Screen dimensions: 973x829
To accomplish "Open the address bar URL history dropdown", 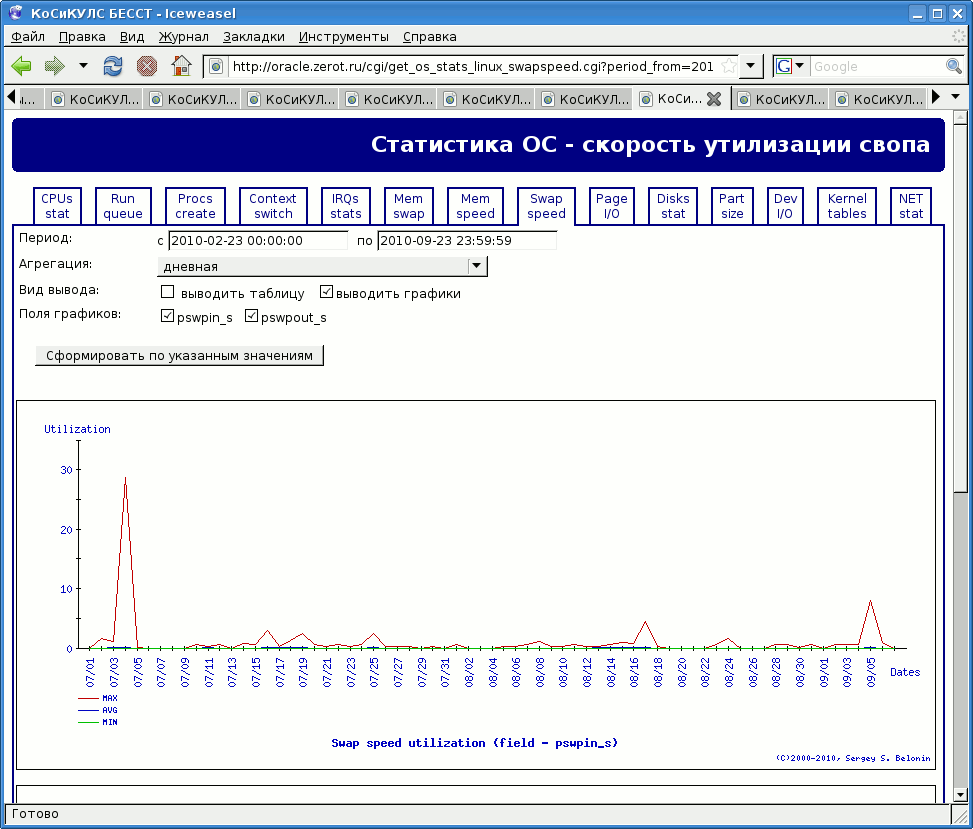I will (x=751, y=66).
